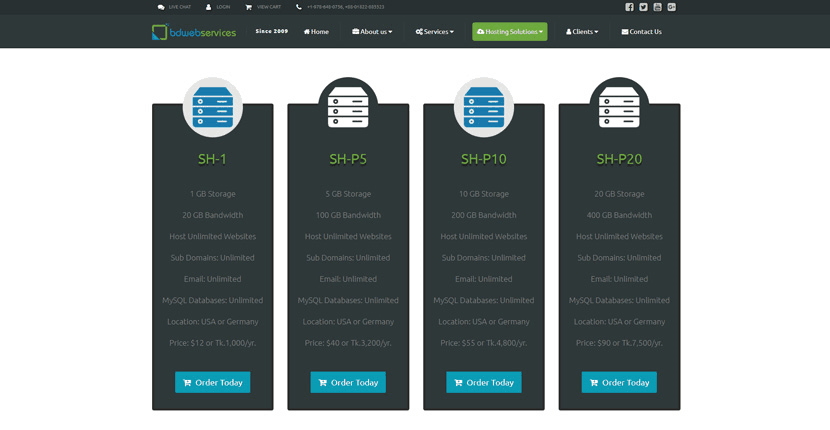This screenshot has width=830, height=430.
Task: Expand the Services dropdown menu
Action: [435, 32]
